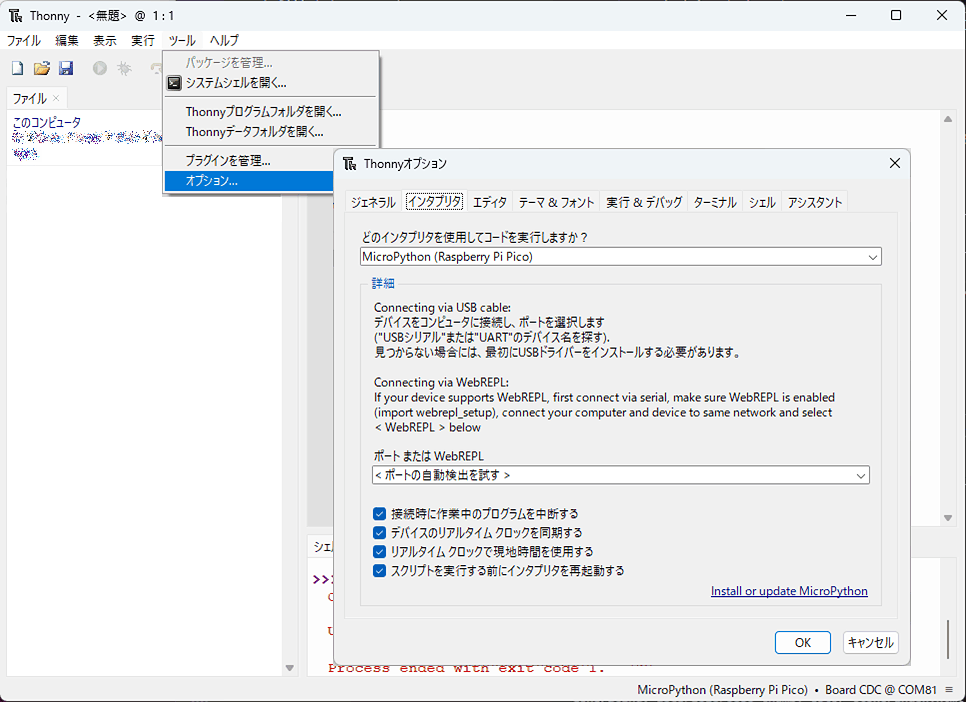Open the ファイル menu
The image size is (966, 702).
(23, 41)
